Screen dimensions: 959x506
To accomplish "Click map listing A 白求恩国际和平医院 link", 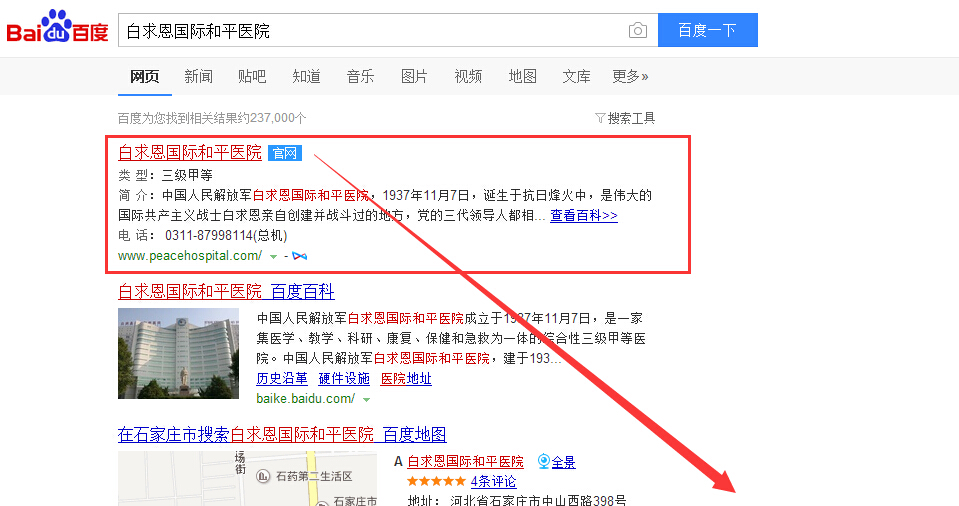I will point(465,461).
